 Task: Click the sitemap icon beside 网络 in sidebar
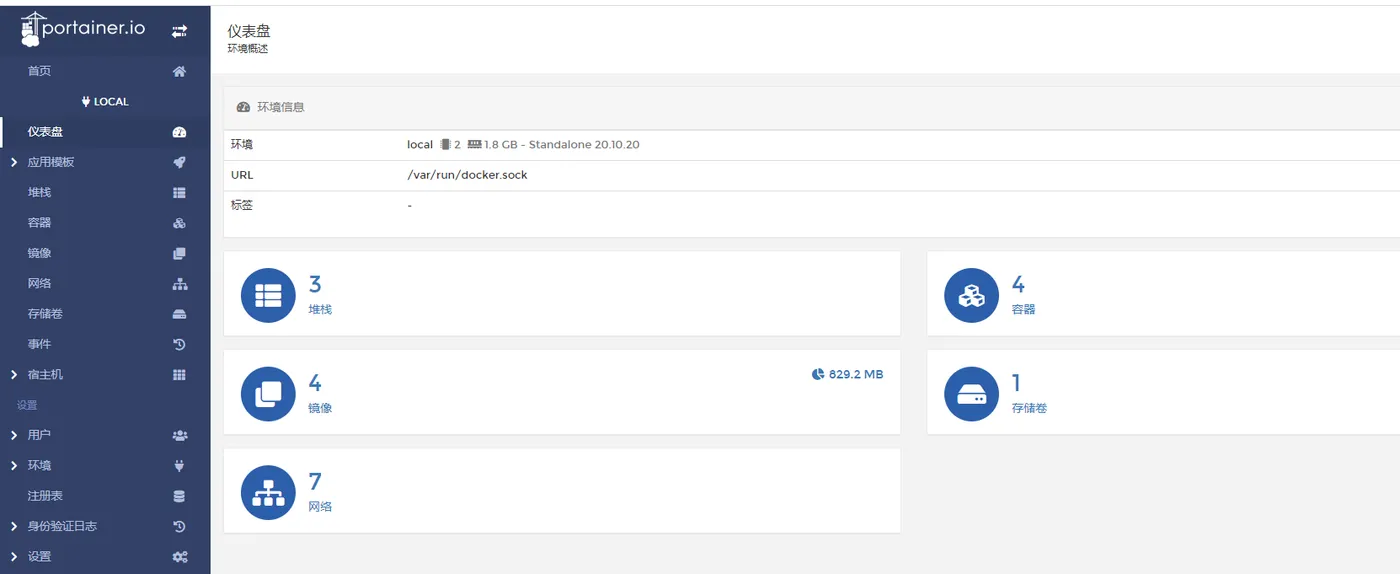[x=179, y=284]
